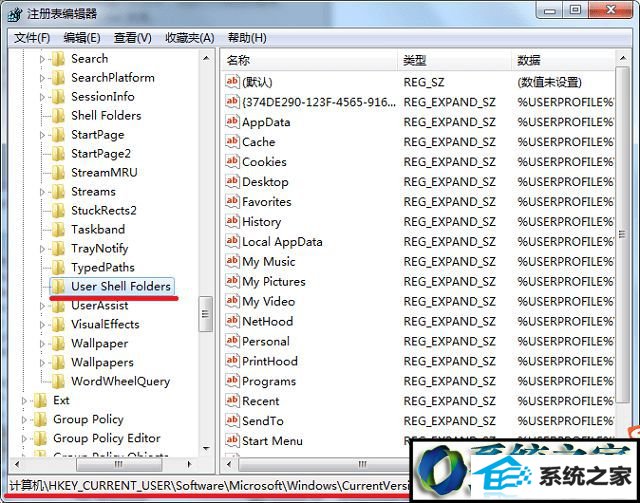640x503 pixels.
Task: Click the Taskband folder icon
Action: click(58, 230)
